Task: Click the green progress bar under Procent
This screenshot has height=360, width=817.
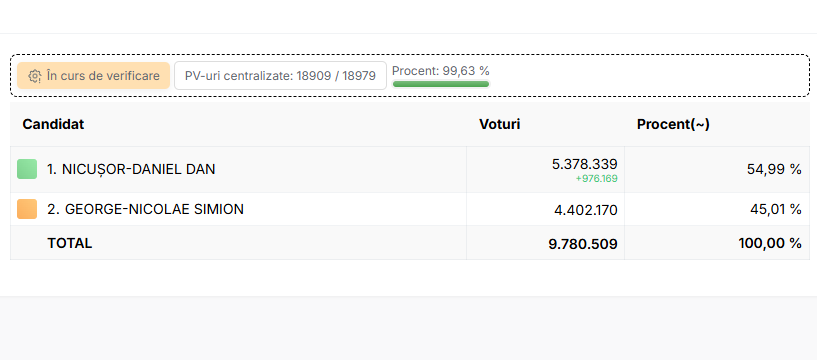Action: (441, 84)
